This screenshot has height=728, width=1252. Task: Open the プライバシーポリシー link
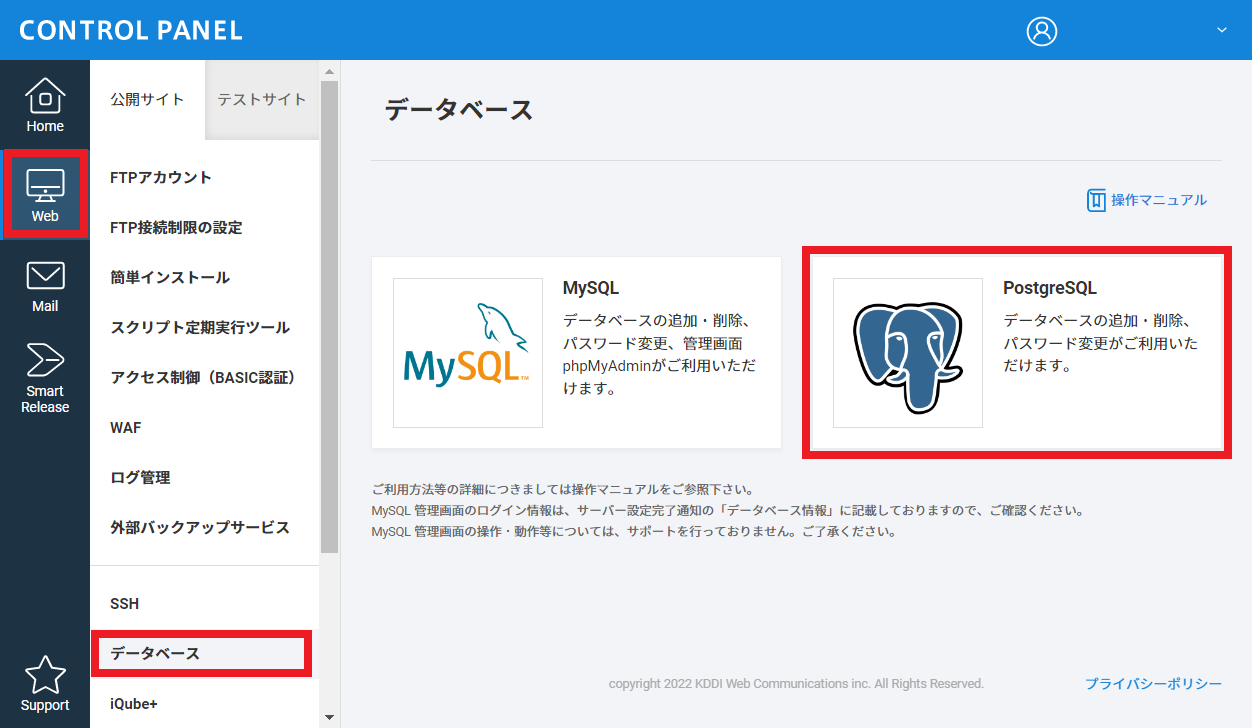tap(1153, 684)
